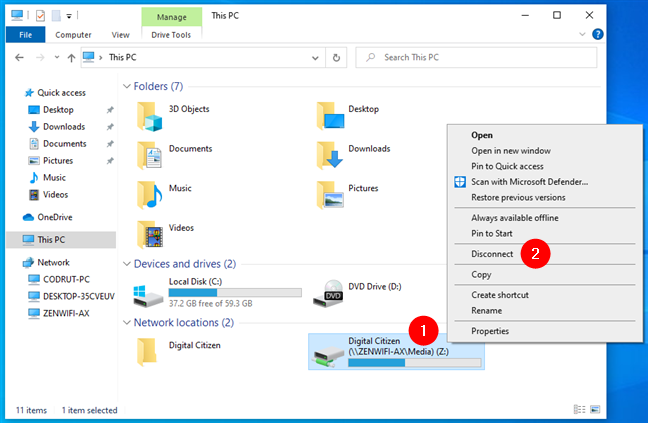Collapse the Folders (7) group
This screenshot has width=648, height=423.
pos(126,86)
